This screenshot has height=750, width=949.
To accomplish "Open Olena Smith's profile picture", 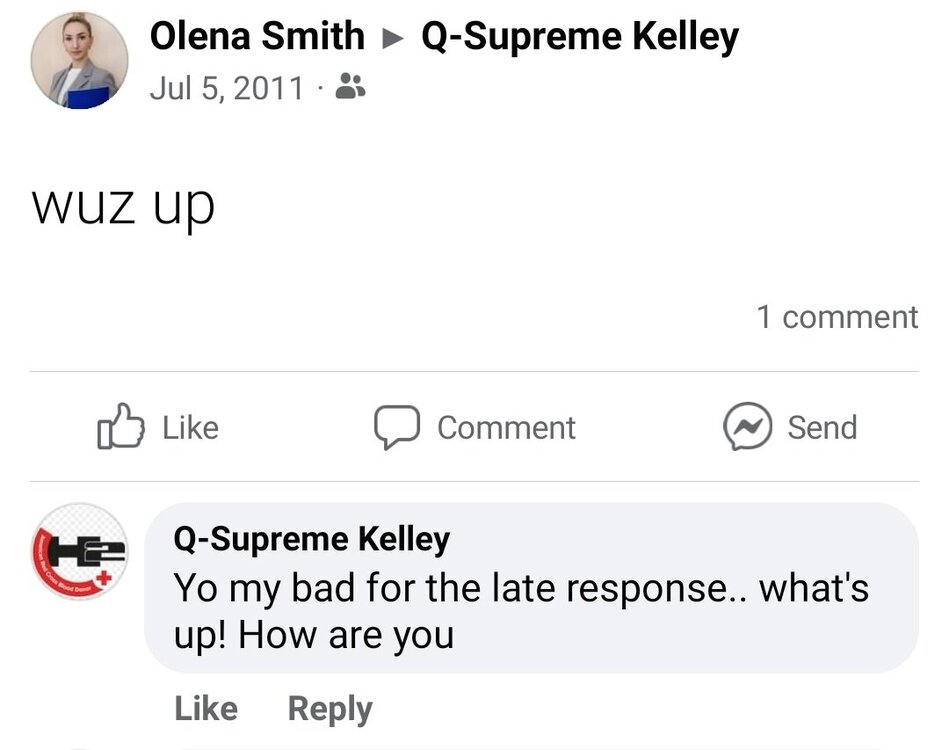I will point(80,60).
